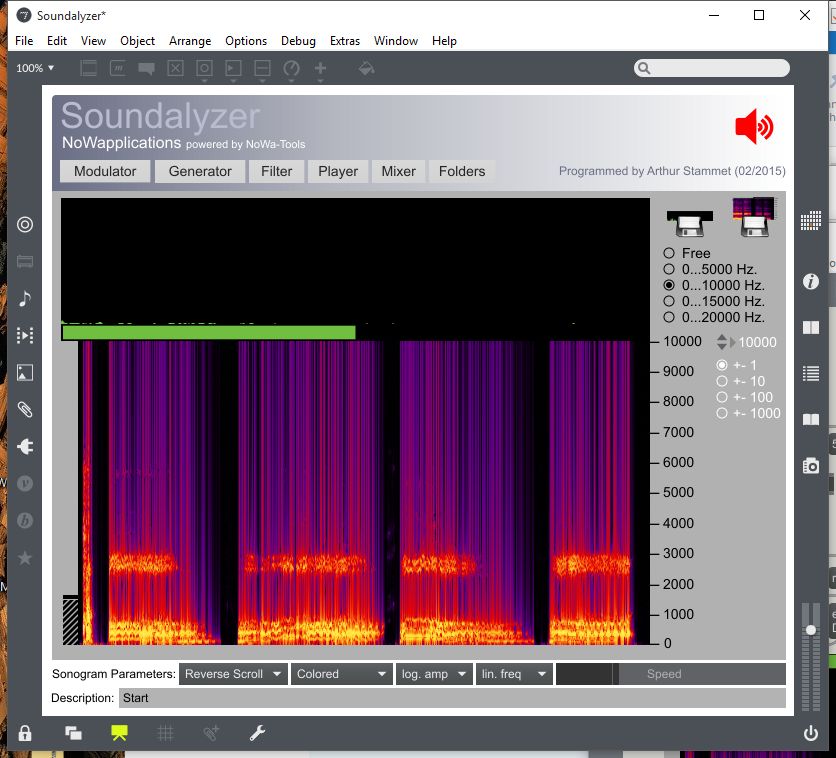The height and width of the screenshot is (758, 836).
Task: Click the Player button
Action: coord(338,172)
